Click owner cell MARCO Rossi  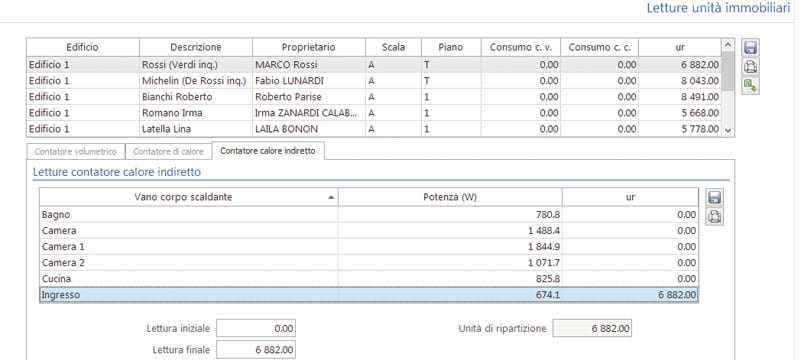coord(309,65)
